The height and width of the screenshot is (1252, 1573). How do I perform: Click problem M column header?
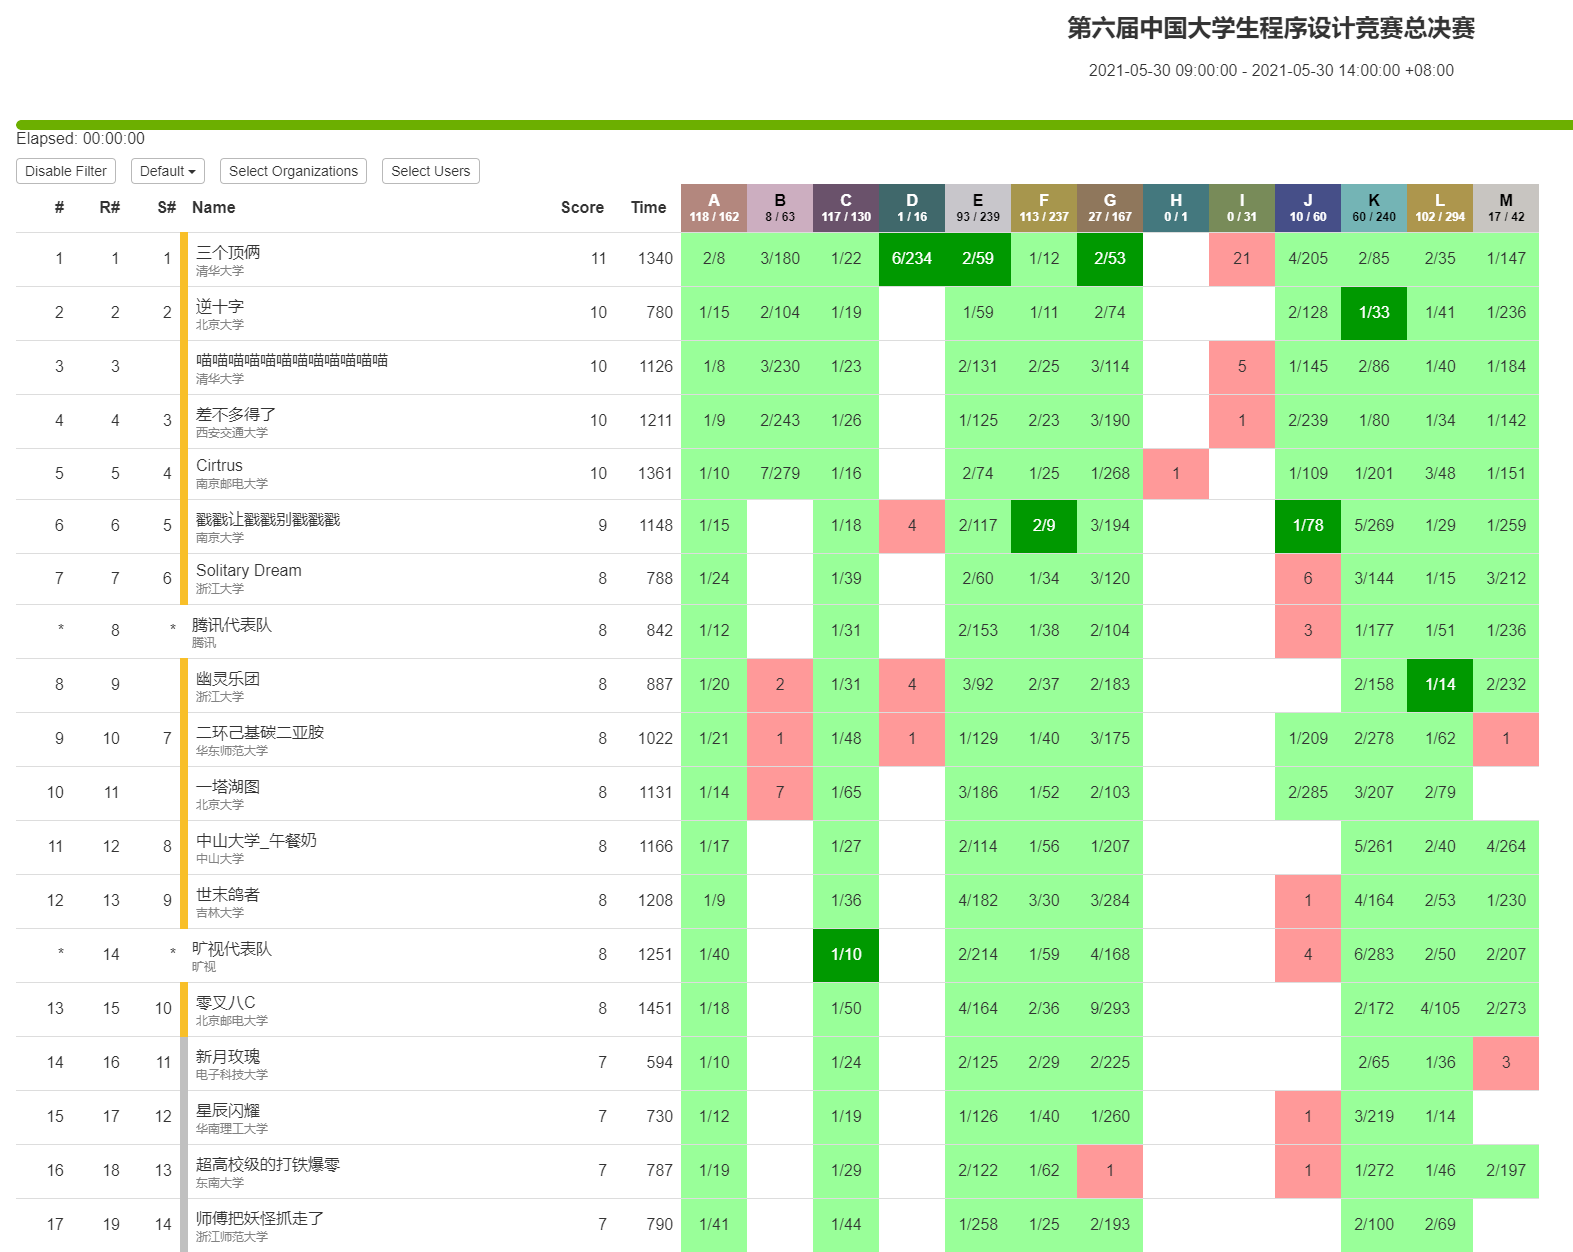(x=1505, y=207)
